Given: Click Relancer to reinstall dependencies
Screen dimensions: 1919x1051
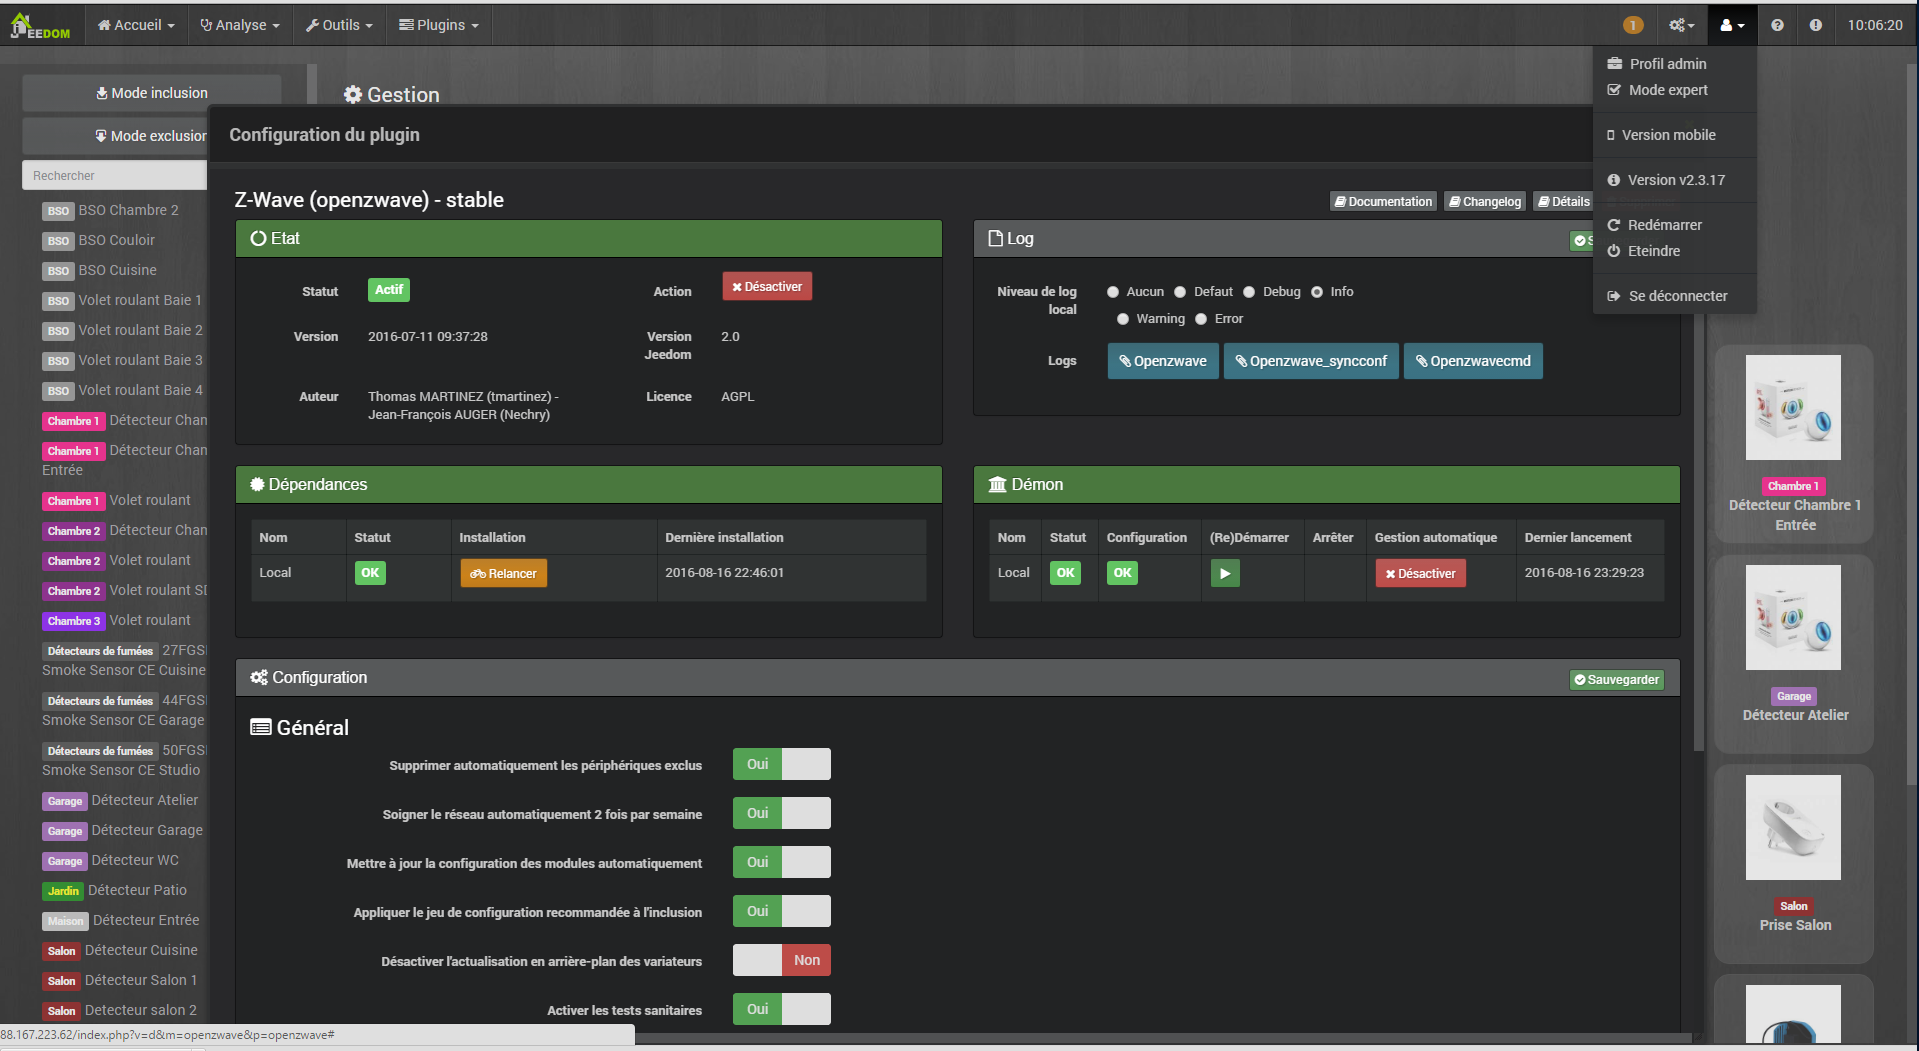Looking at the screenshot, I should 504,573.
